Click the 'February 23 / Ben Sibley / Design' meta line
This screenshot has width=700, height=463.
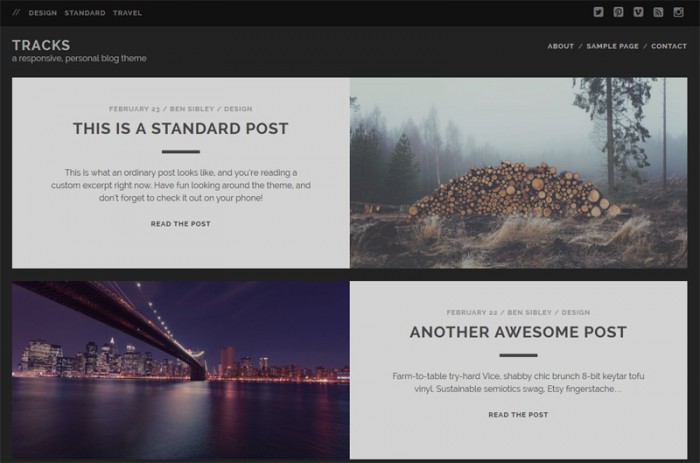(x=181, y=109)
